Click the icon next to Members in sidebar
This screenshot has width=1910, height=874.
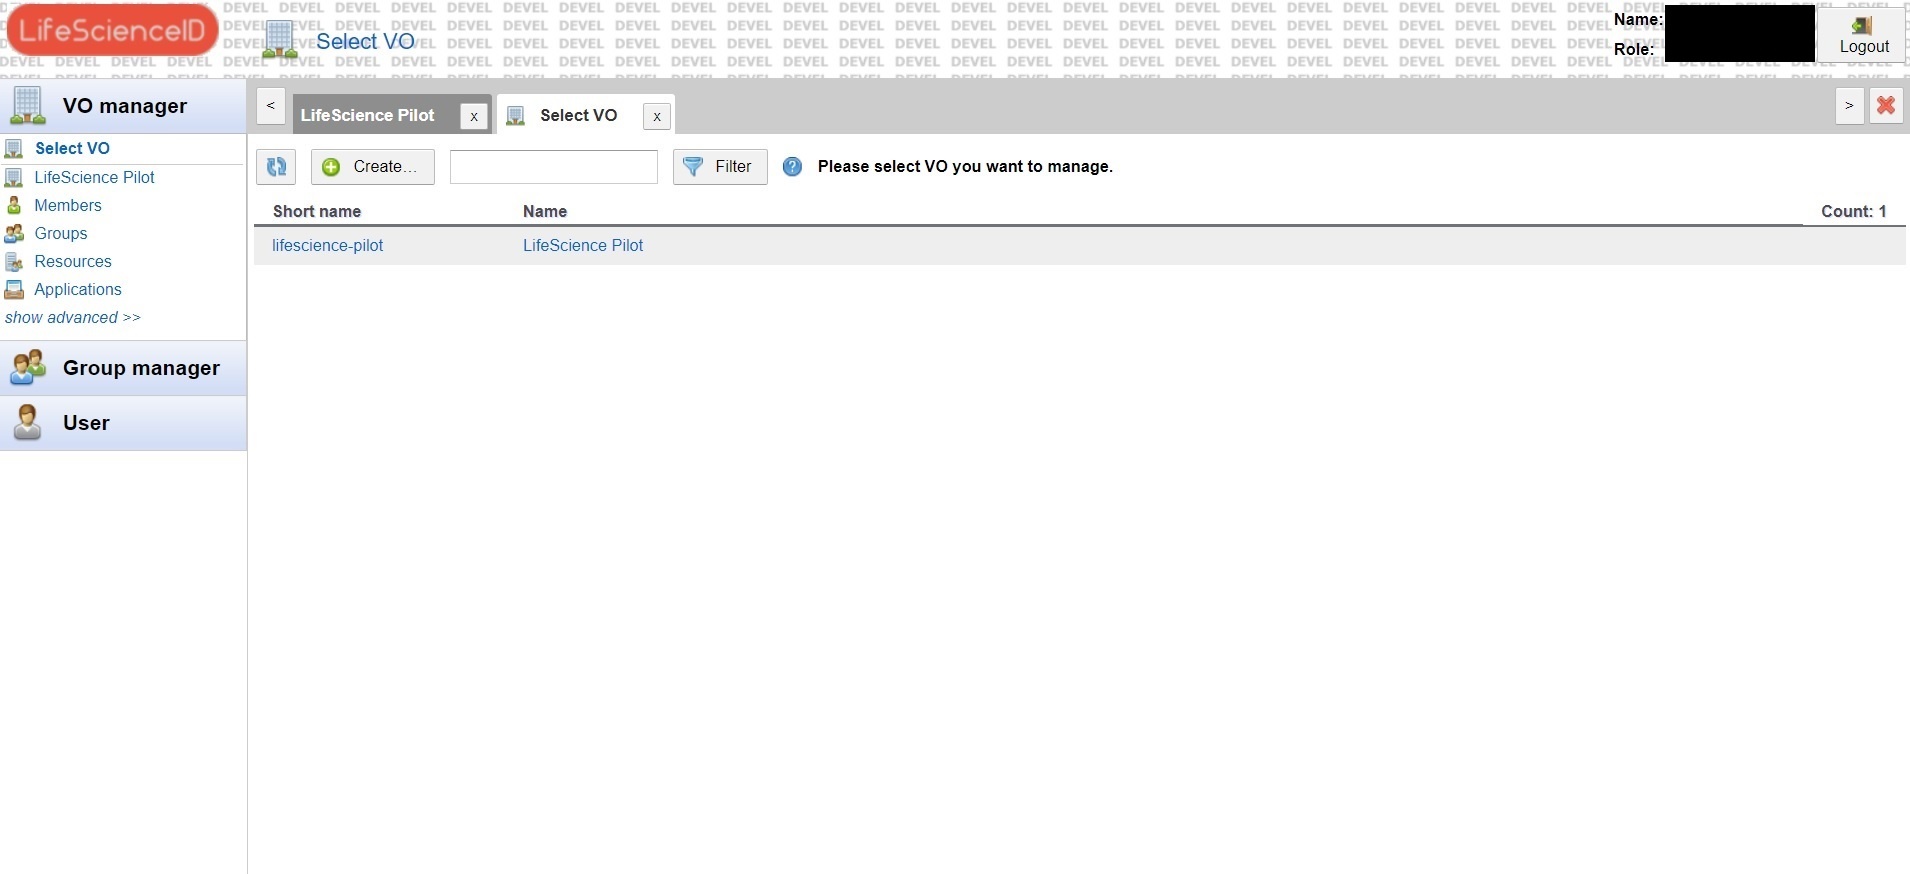(x=14, y=205)
